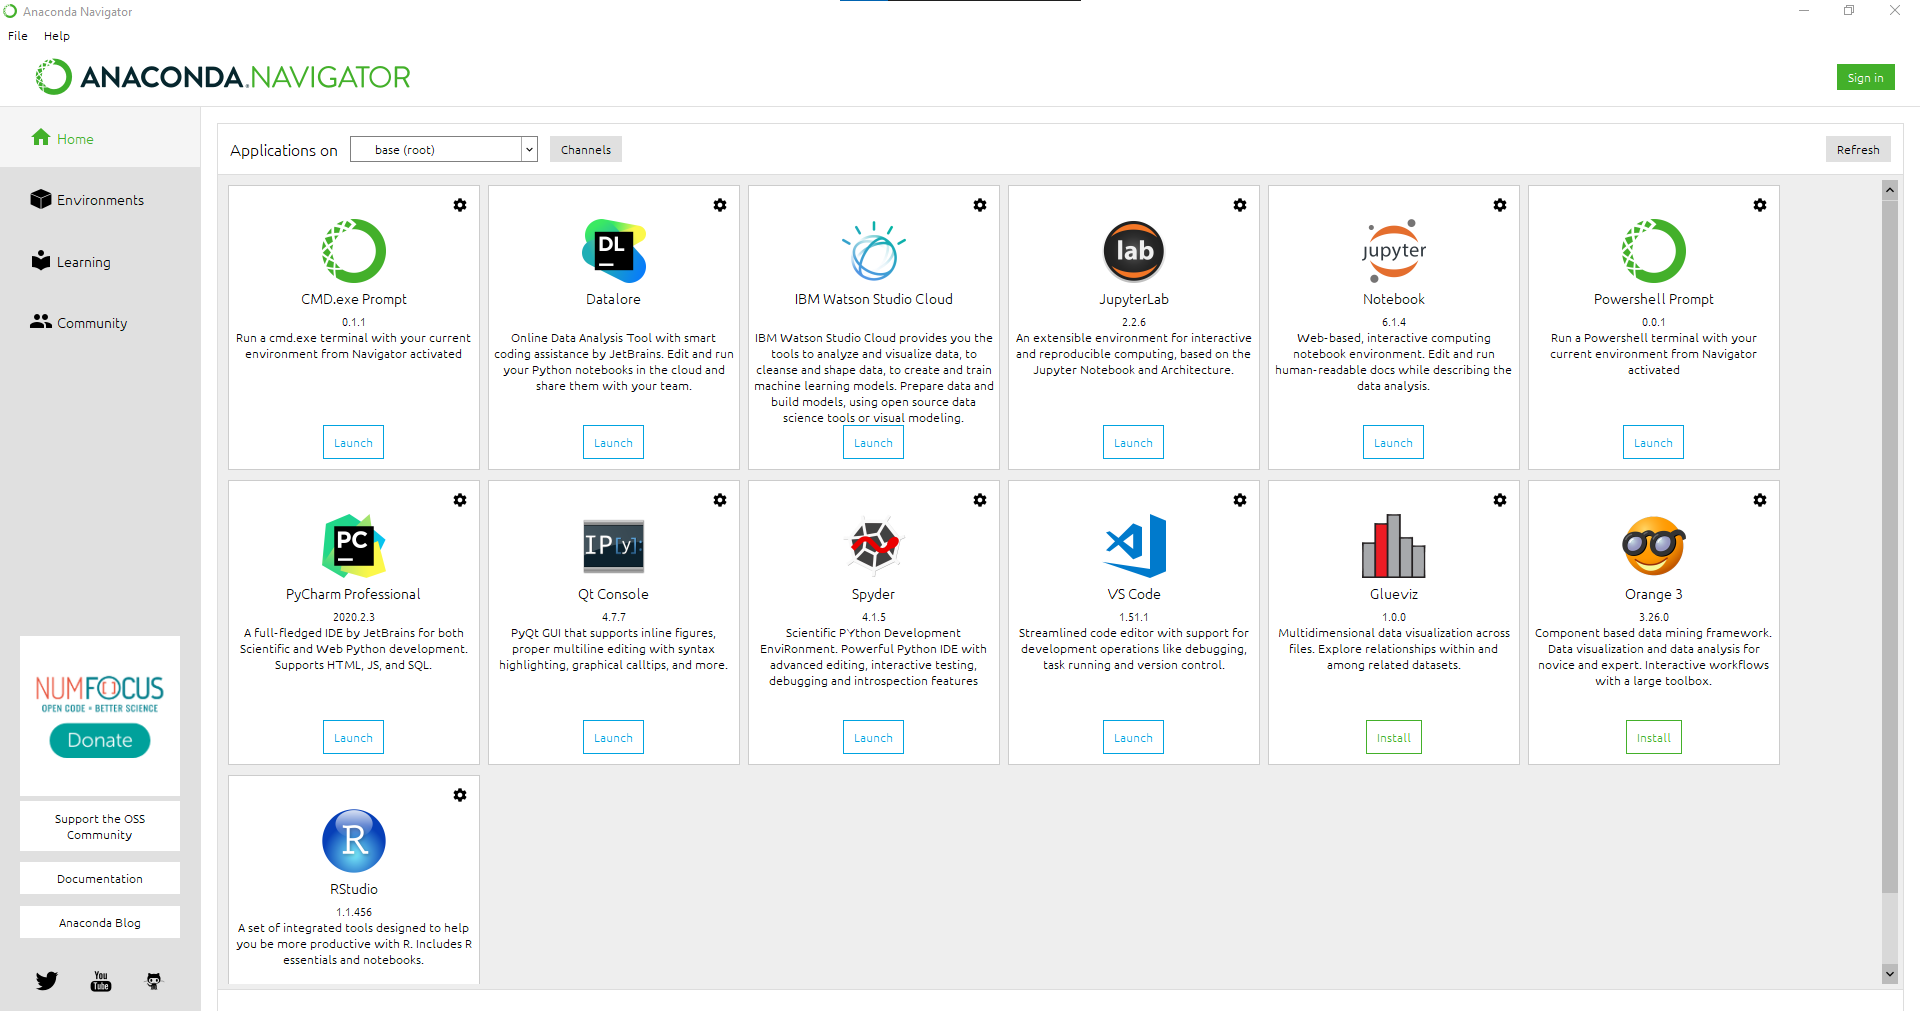1920x1011 pixels.
Task: Switch to the Community tab
Action: pyautogui.click(x=100, y=323)
